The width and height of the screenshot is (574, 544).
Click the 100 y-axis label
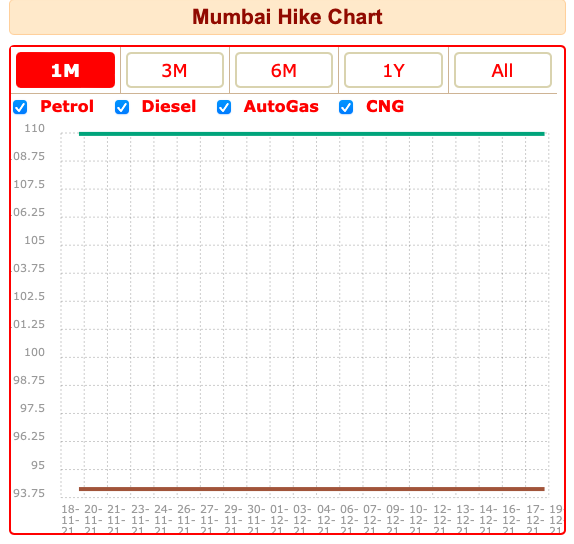click(34, 352)
